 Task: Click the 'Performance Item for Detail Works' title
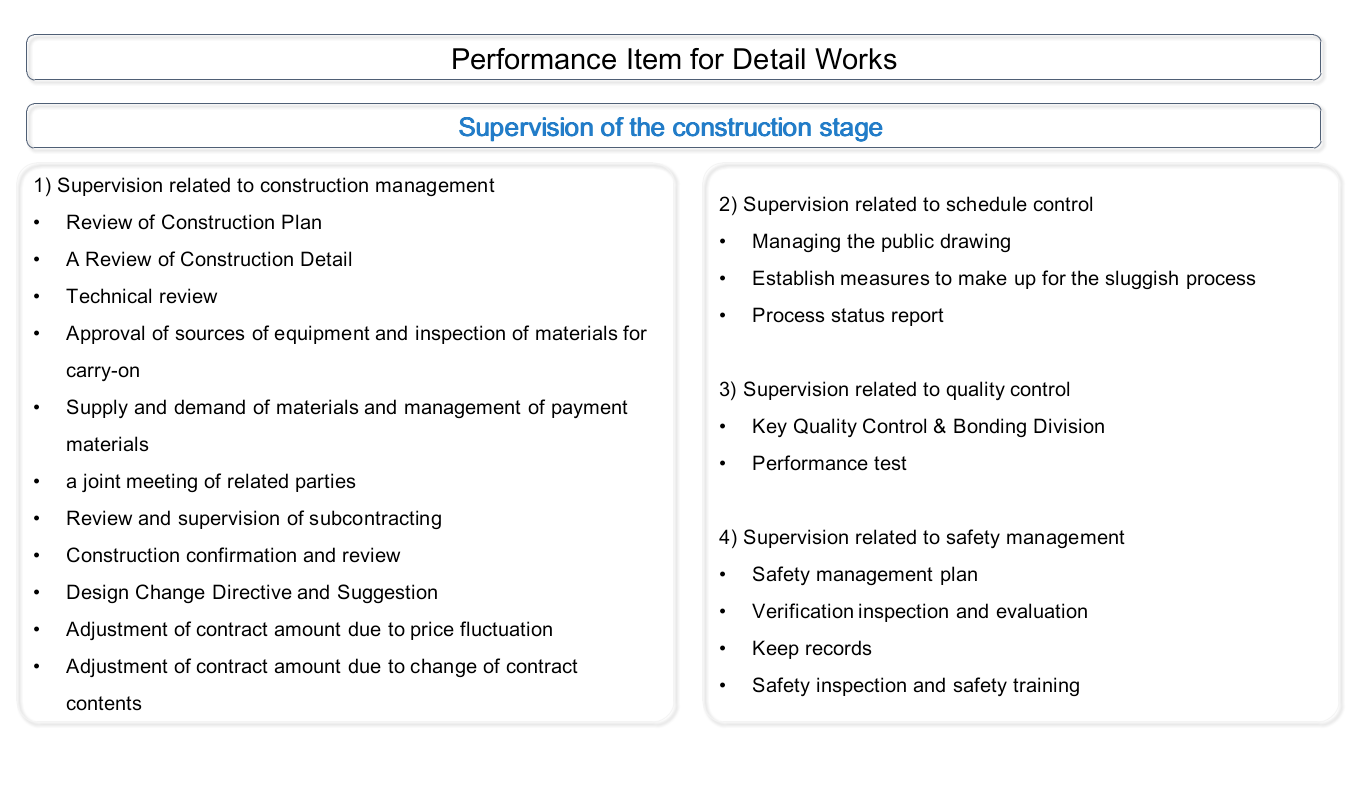click(x=673, y=59)
